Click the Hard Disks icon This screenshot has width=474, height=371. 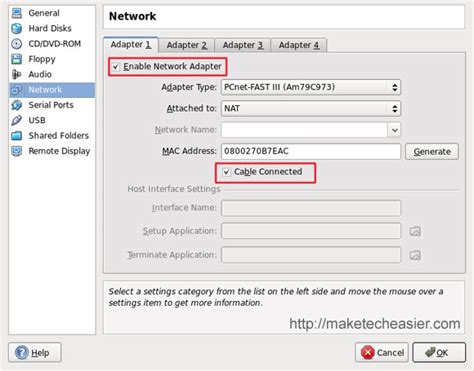[x=16, y=28]
